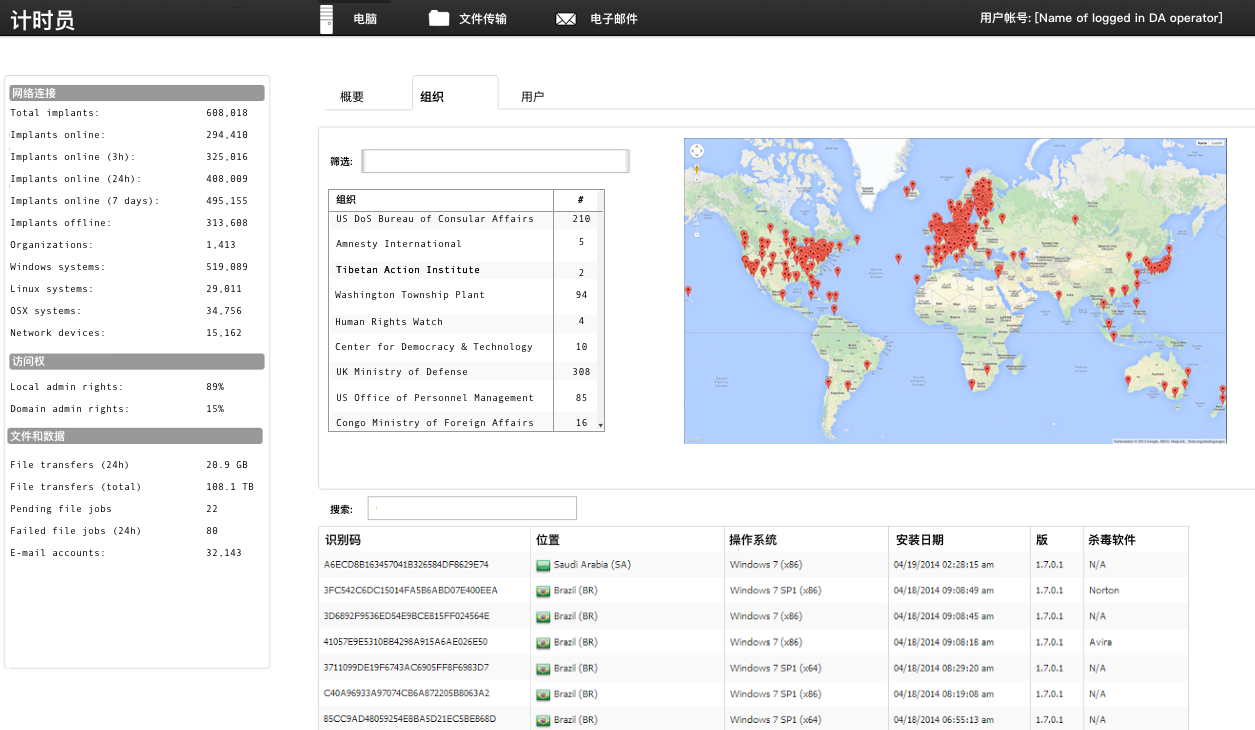Sort by the 安装日期 column header
The width and height of the screenshot is (1255, 730).
[959, 539]
